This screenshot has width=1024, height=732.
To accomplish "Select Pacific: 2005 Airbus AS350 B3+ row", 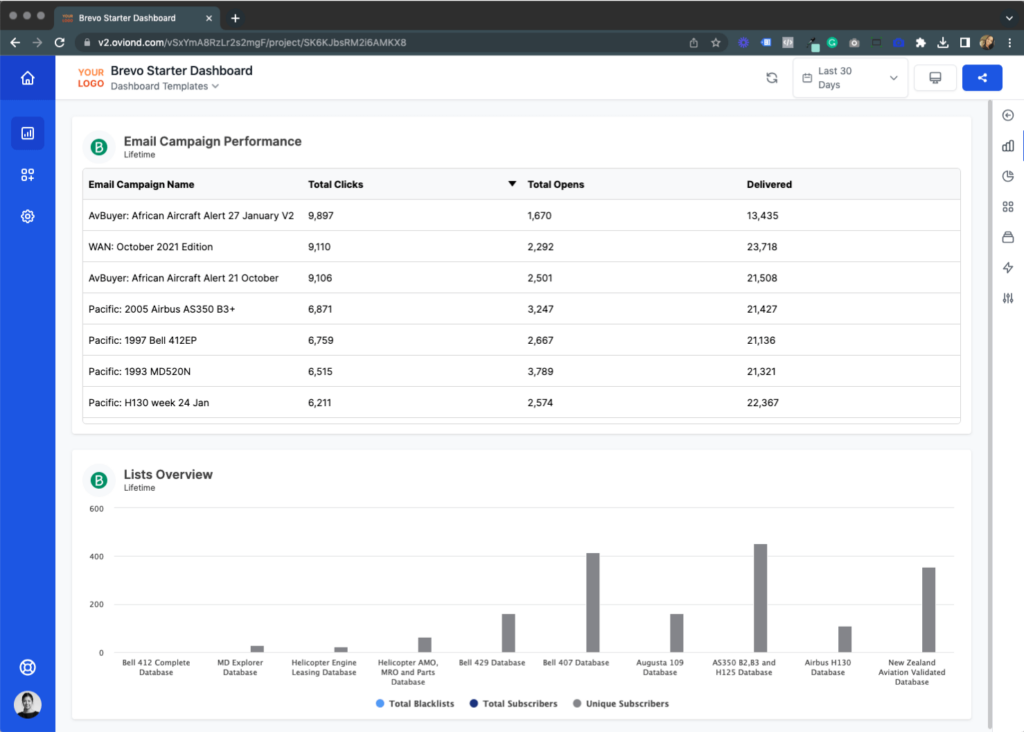I will click(x=521, y=309).
